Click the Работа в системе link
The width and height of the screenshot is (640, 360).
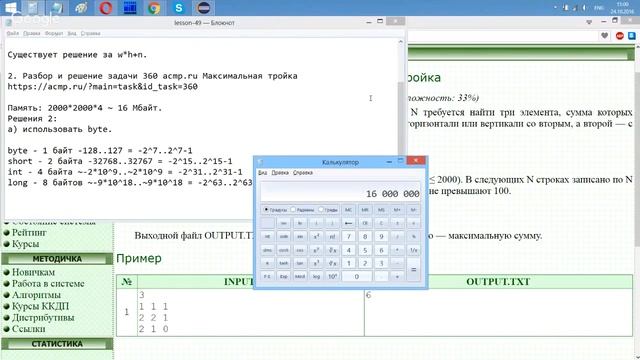click(x=48, y=284)
